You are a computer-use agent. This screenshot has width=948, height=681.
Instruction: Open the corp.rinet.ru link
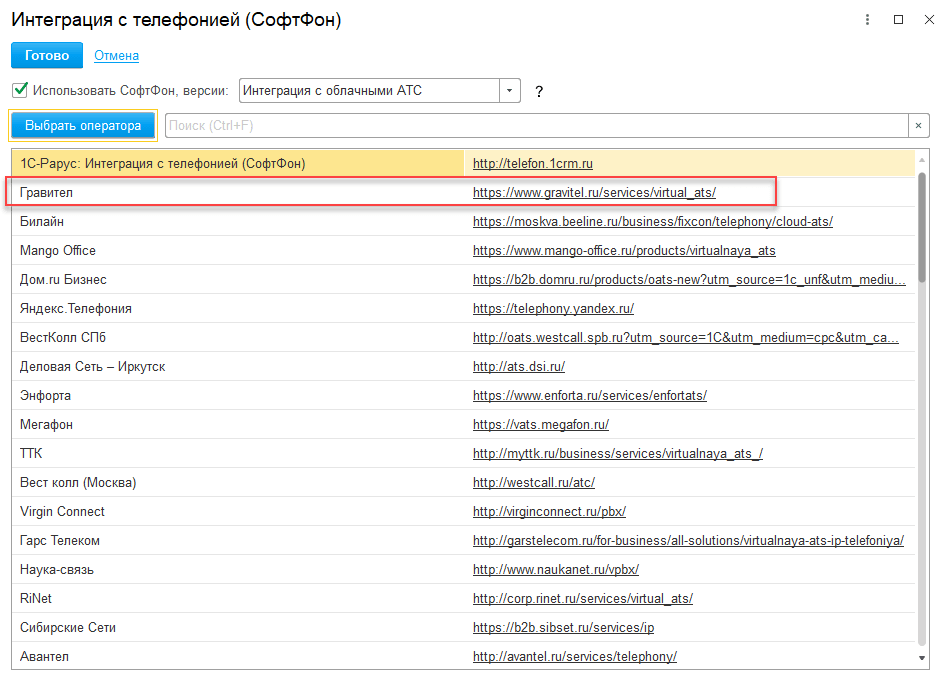coord(583,599)
